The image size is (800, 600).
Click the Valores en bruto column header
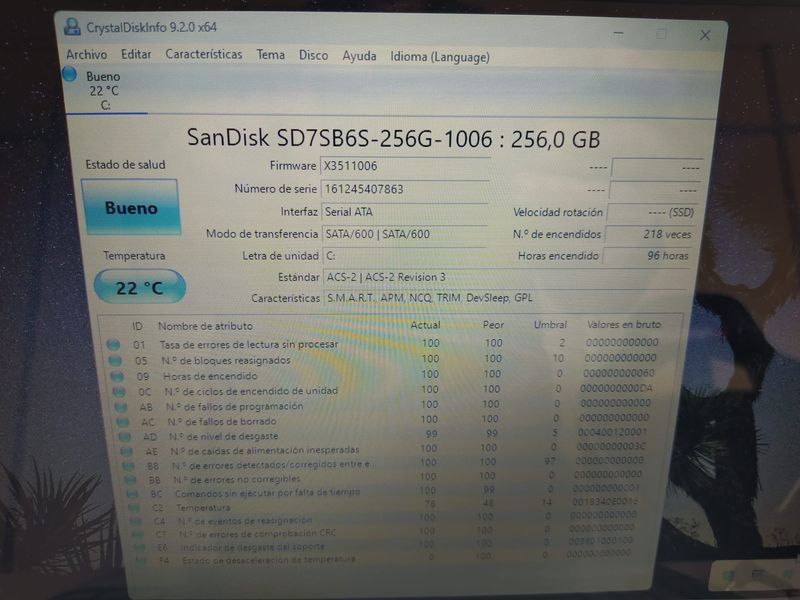623,324
